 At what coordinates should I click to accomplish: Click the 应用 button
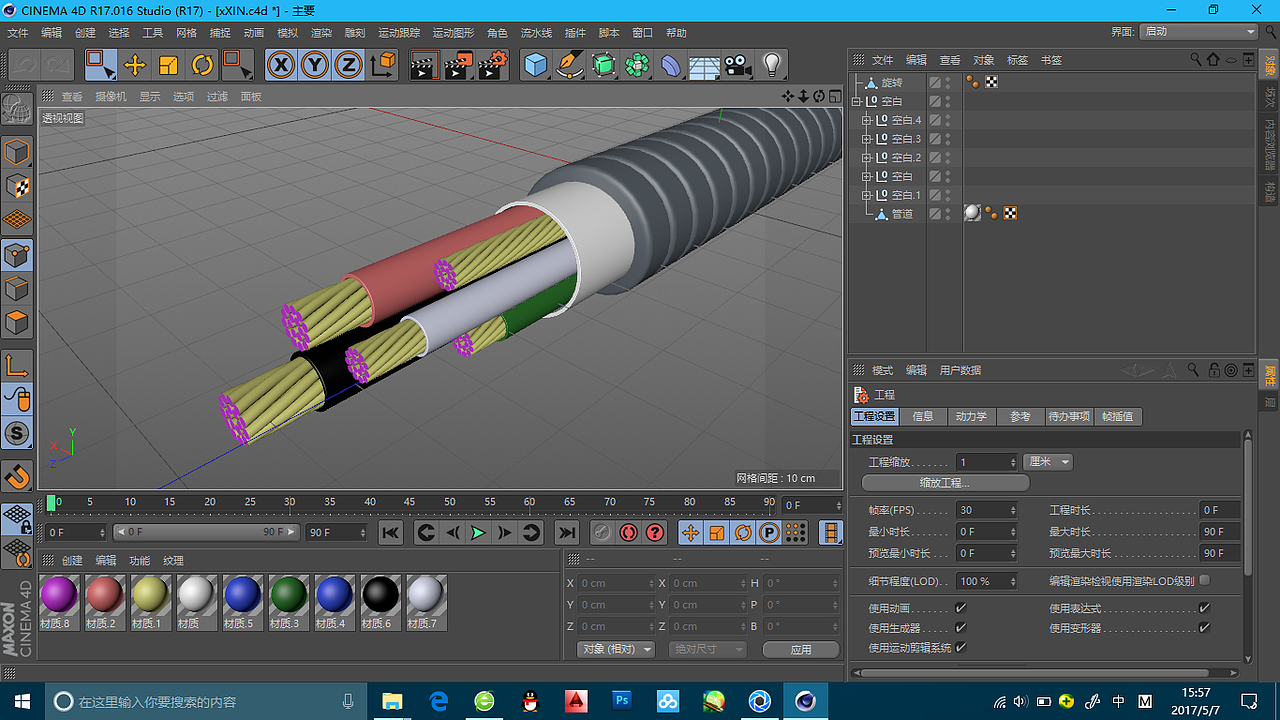[801, 649]
